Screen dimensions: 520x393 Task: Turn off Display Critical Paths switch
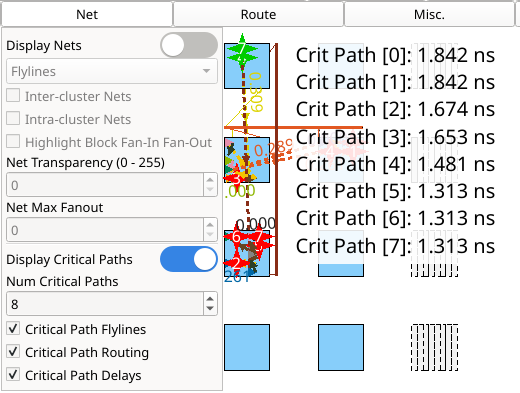pyautogui.click(x=189, y=259)
